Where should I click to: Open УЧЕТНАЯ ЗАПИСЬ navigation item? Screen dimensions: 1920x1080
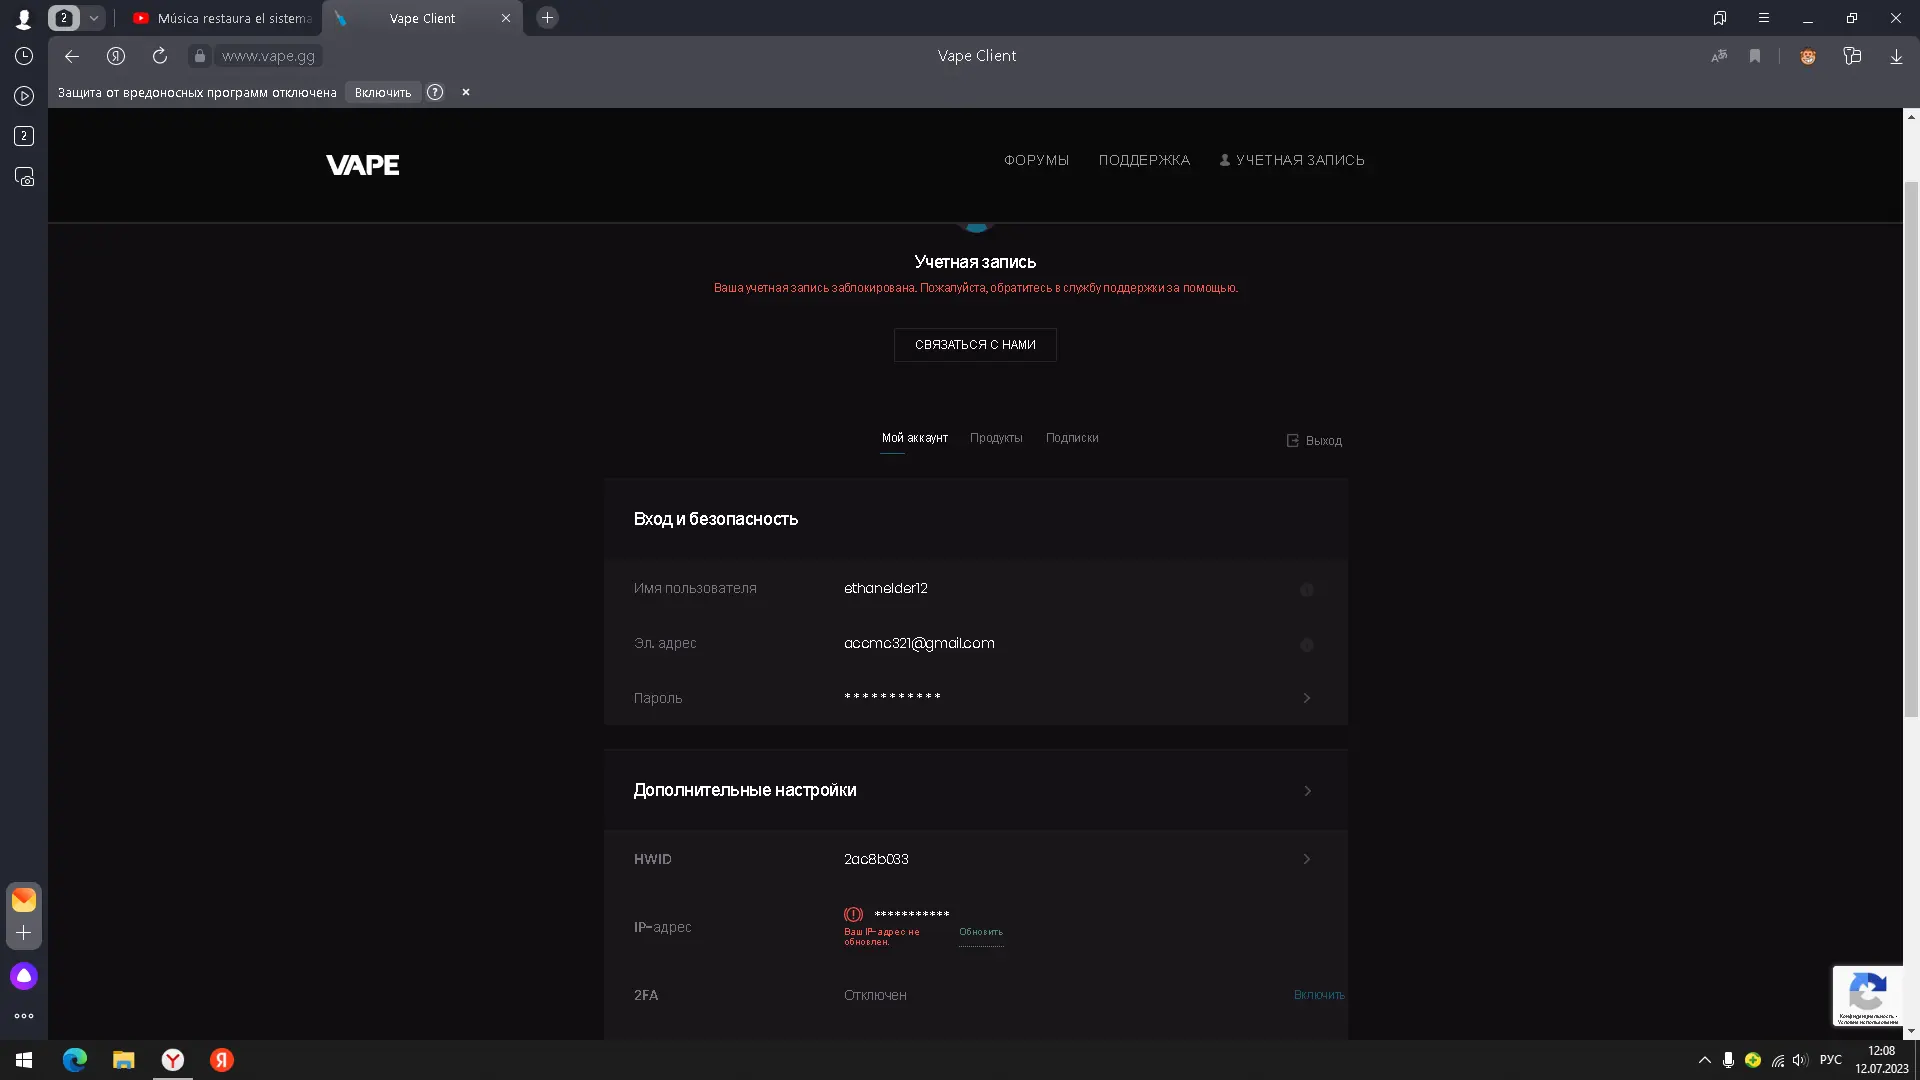tap(1291, 160)
